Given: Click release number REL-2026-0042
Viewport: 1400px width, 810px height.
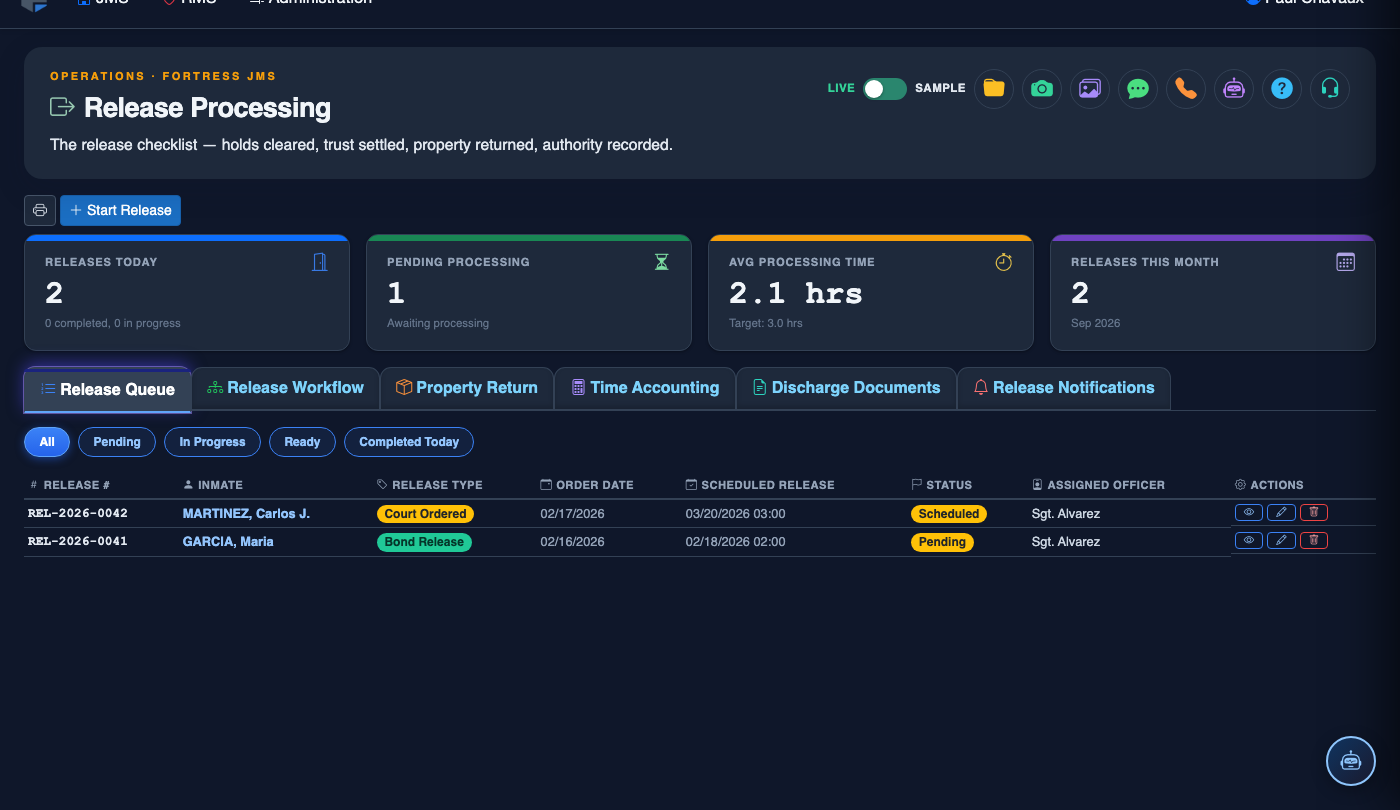Looking at the screenshot, I should tap(78, 513).
